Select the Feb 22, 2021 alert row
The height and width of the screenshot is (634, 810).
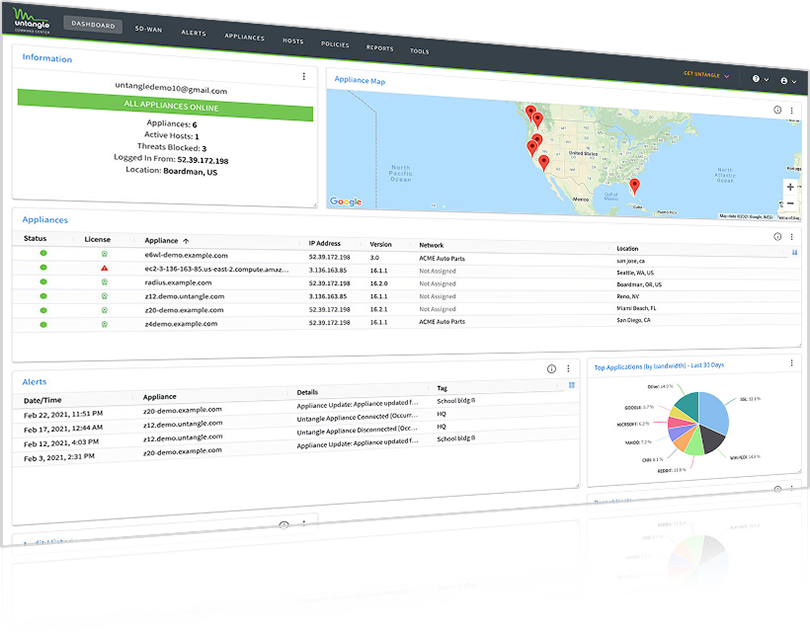click(x=295, y=407)
